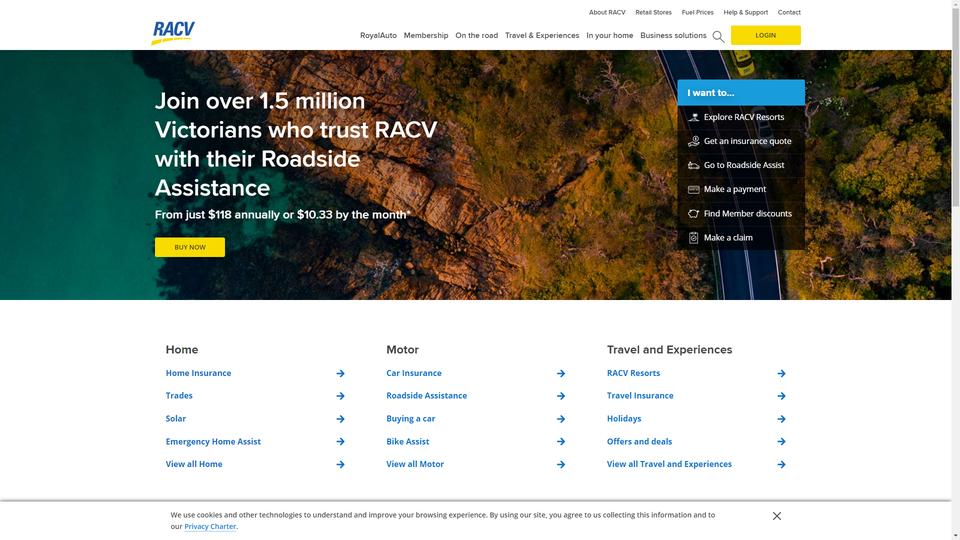This screenshot has height=540, width=960.
Task: Open the Membership menu
Action: pyautogui.click(x=426, y=36)
